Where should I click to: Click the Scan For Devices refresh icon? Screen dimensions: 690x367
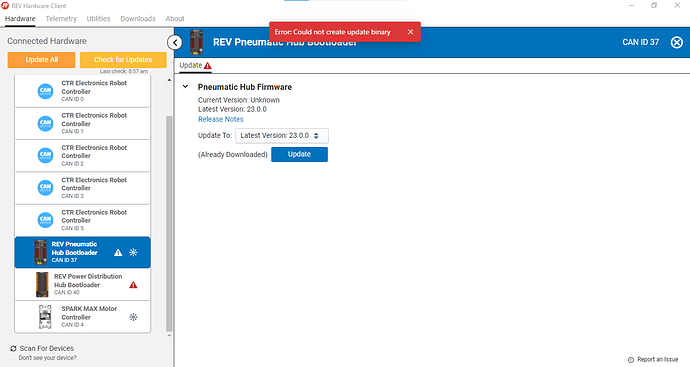click(13, 349)
